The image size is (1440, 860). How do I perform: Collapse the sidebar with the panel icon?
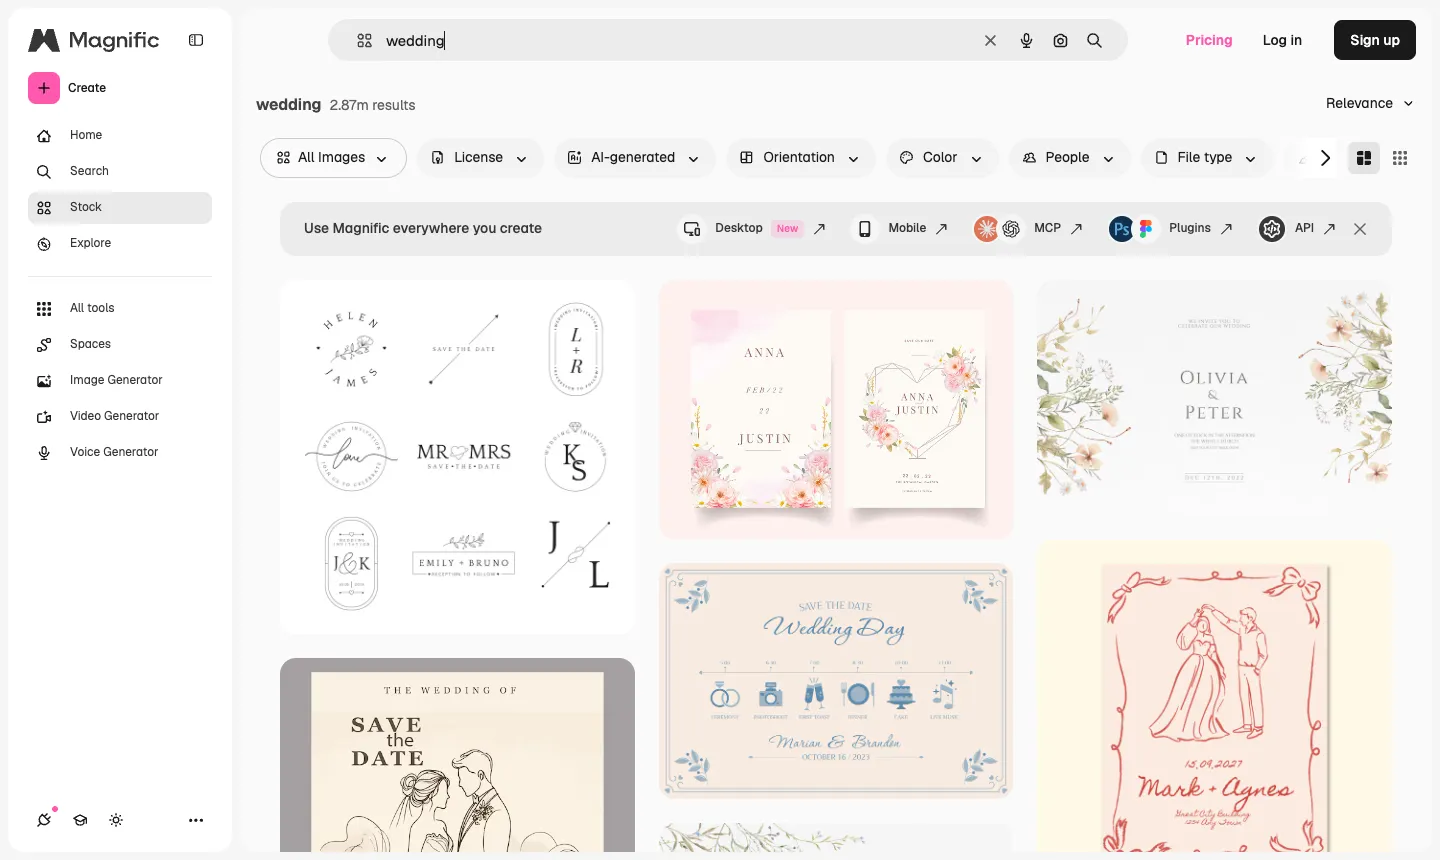(x=196, y=40)
